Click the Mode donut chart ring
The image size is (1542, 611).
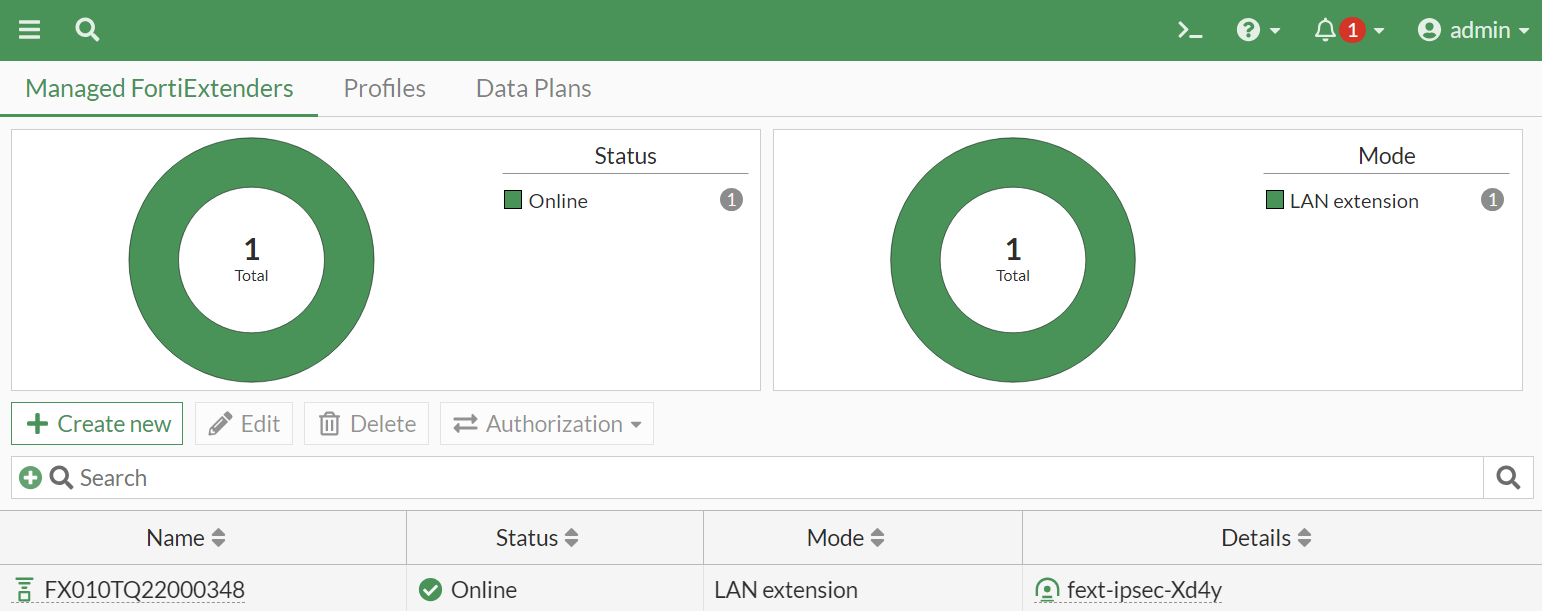[x=915, y=260]
